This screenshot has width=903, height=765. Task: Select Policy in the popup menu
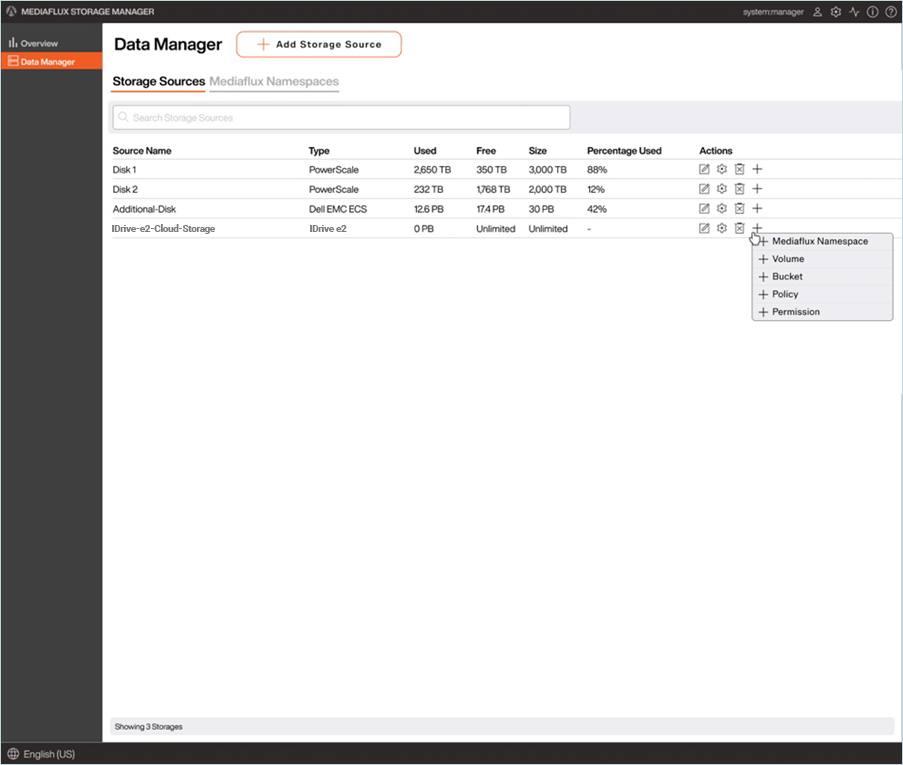click(785, 294)
